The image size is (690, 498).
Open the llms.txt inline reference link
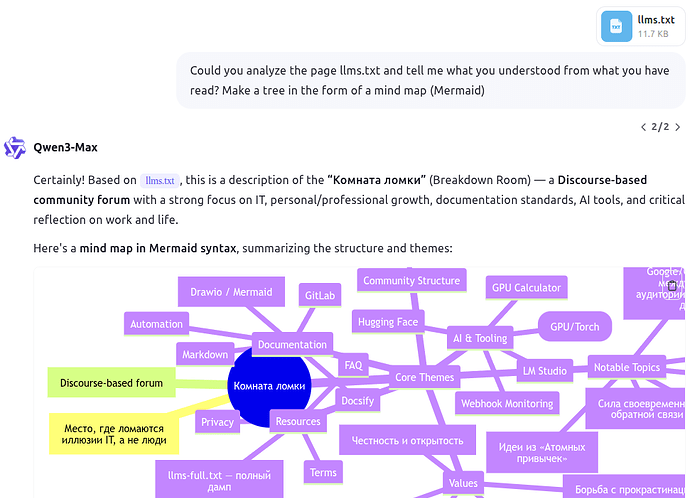click(160, 181)
